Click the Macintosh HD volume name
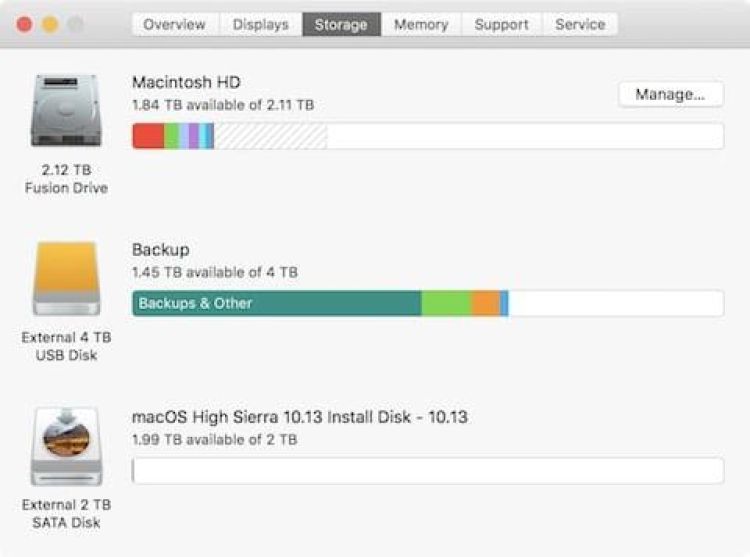Image resolution: width=750 pixels, height=557 pixels. point(186,82)
